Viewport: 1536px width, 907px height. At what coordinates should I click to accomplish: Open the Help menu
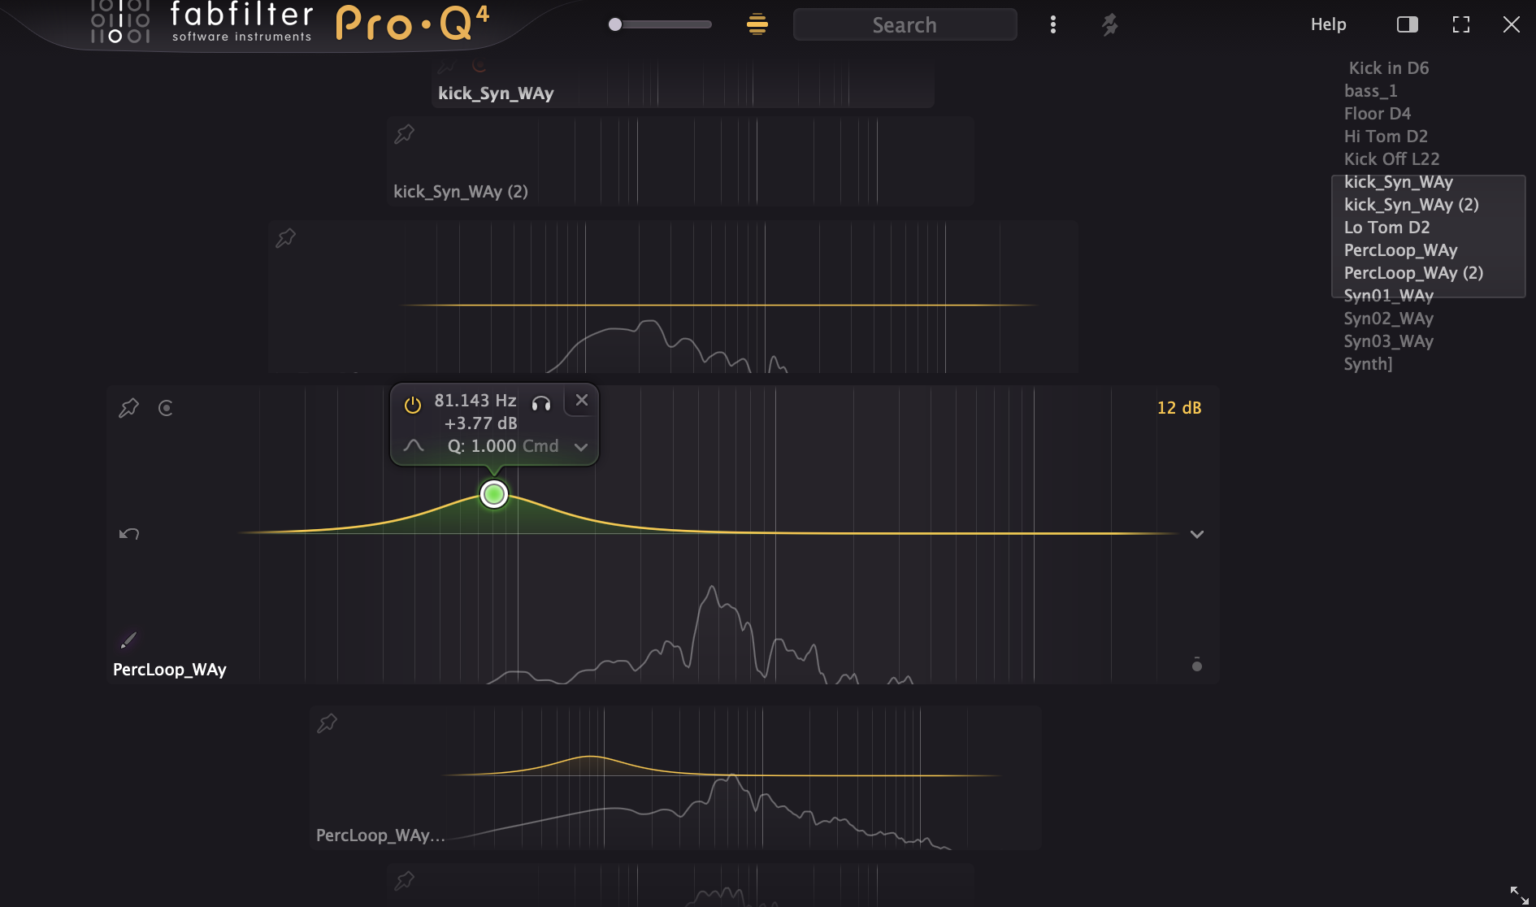tap(1328, 23)
